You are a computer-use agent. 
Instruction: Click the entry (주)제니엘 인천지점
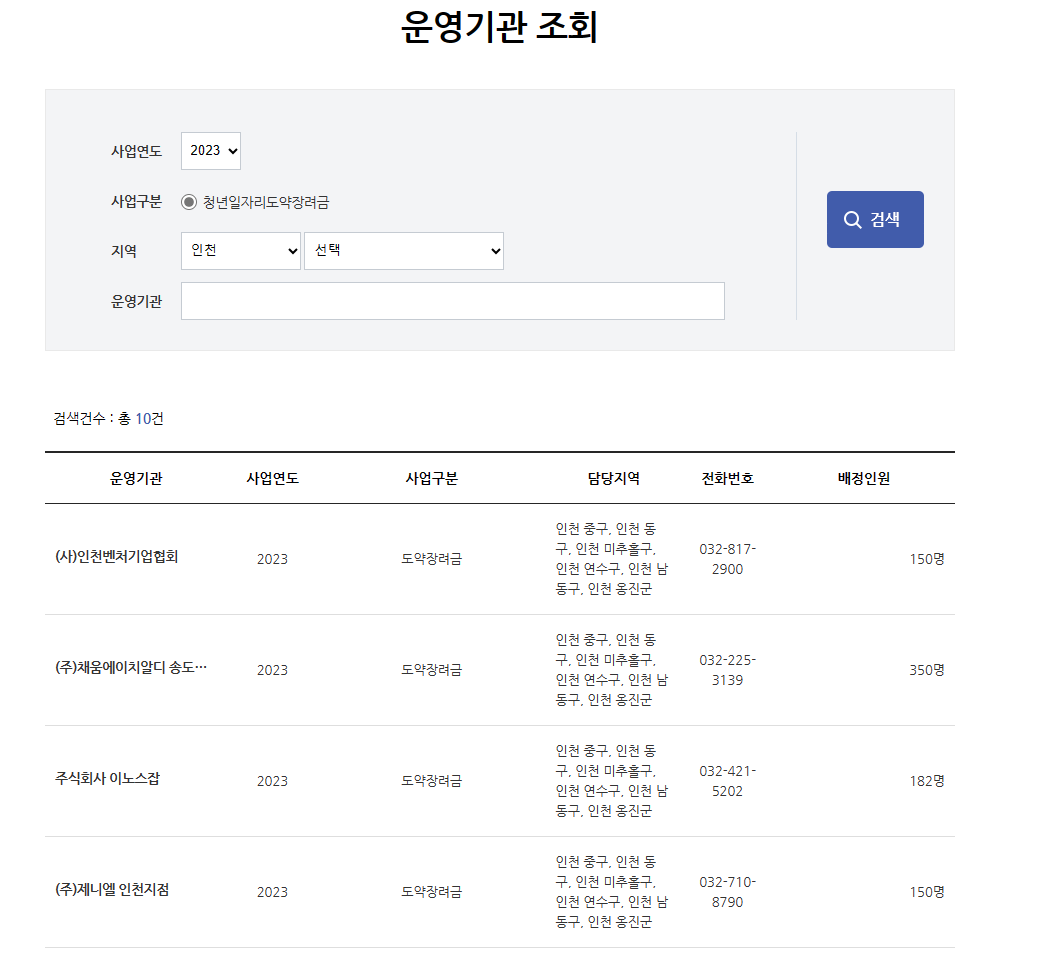(115, 891)
